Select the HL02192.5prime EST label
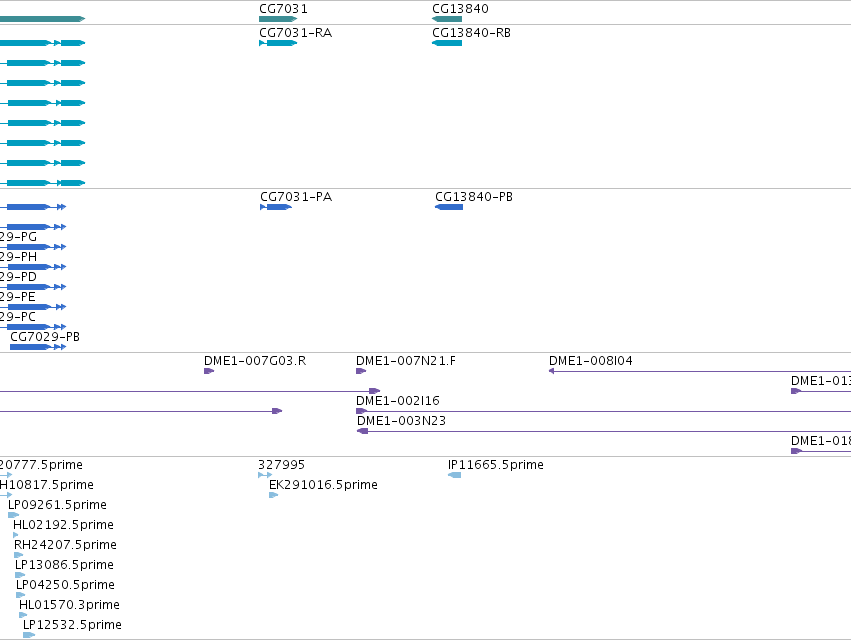This screenshot has width=851, height=640. tap(63, 525)
